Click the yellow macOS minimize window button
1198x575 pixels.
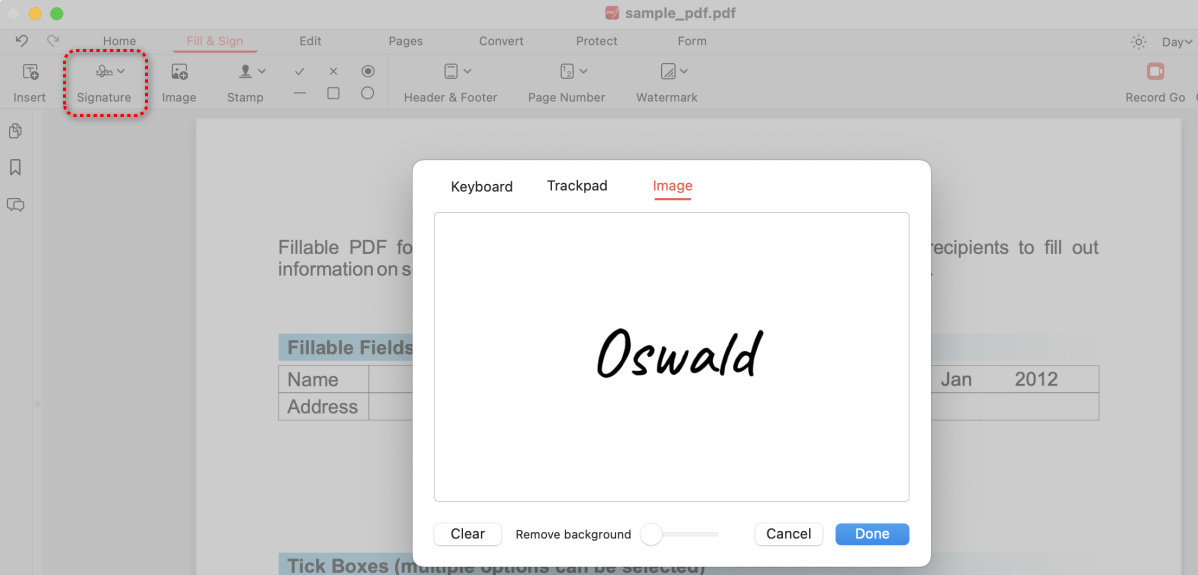(x=35, y=14)
